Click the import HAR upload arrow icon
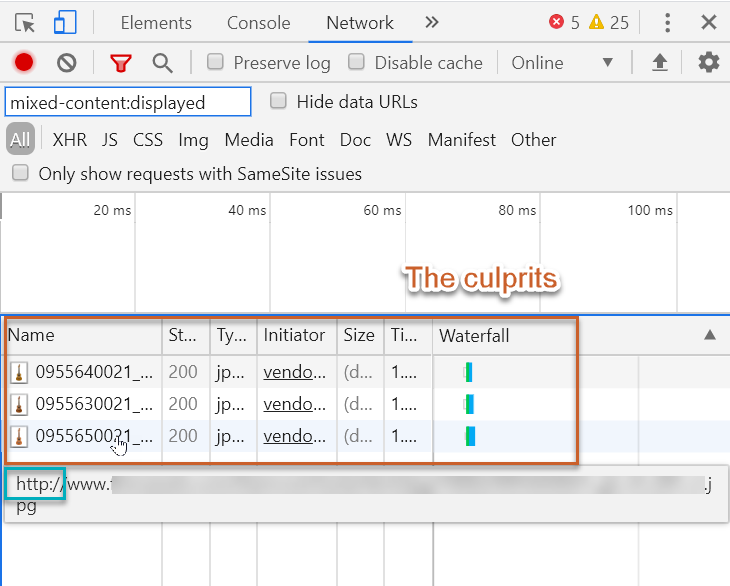 [x=660, y=63]
